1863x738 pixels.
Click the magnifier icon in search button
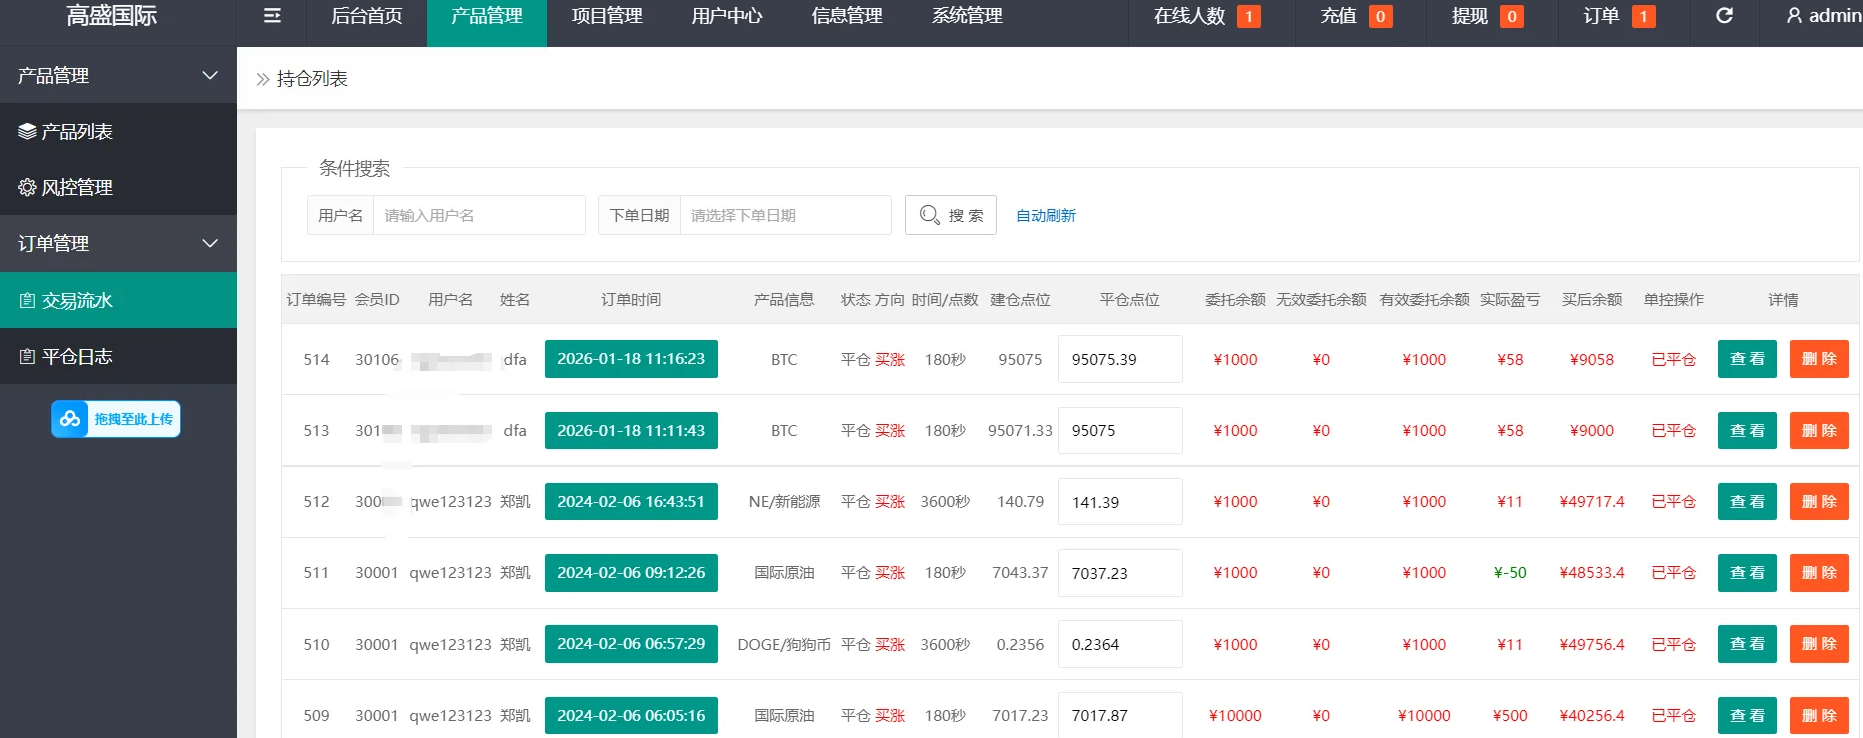point(929,215)
